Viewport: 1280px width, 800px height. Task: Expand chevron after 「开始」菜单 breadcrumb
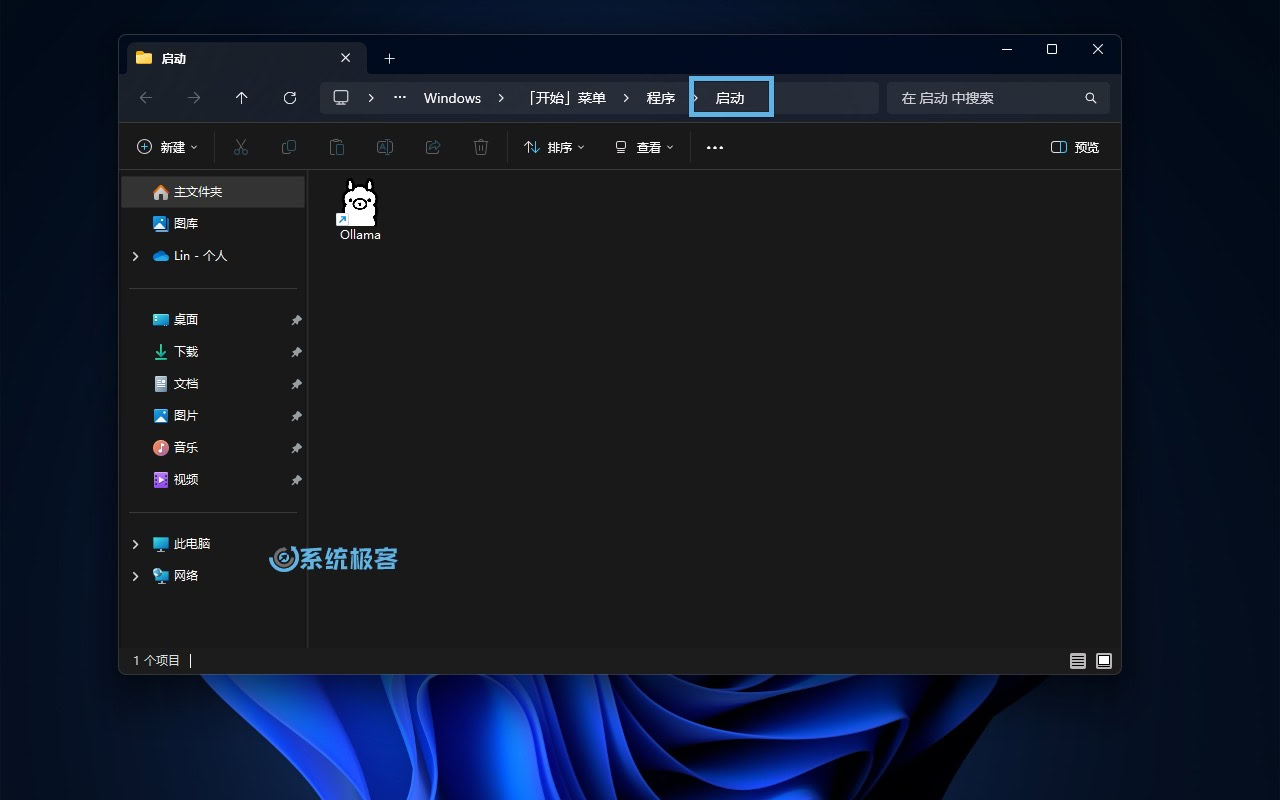(x=626, y=98)
